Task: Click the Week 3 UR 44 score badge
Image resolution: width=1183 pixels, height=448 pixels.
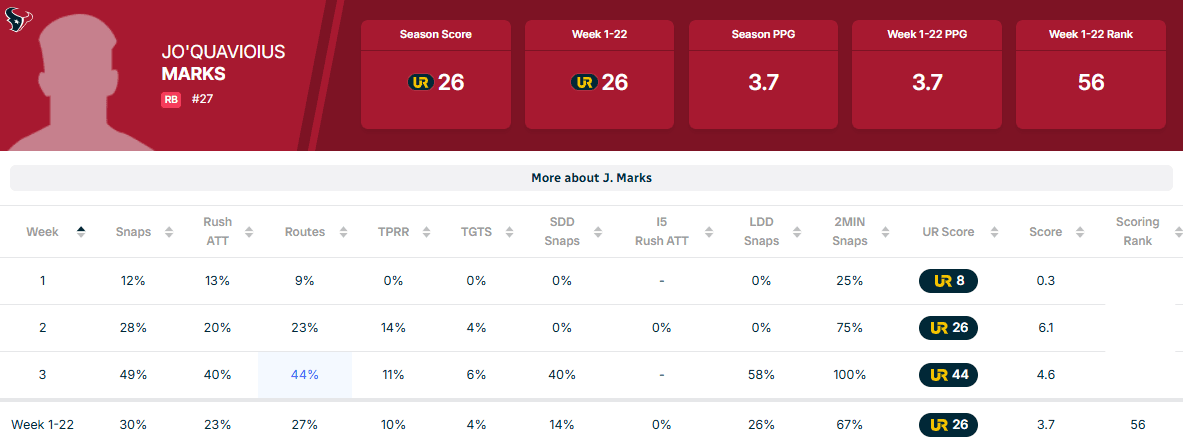Action: pos(948,375)
